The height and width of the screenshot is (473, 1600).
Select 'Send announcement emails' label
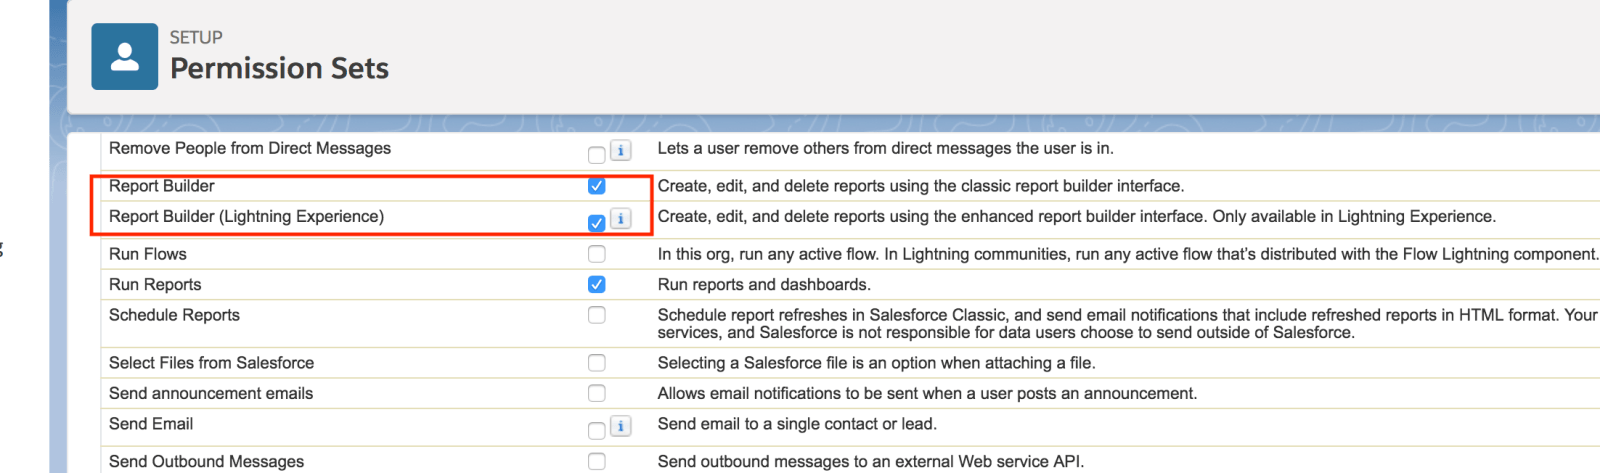coord(211,394)
